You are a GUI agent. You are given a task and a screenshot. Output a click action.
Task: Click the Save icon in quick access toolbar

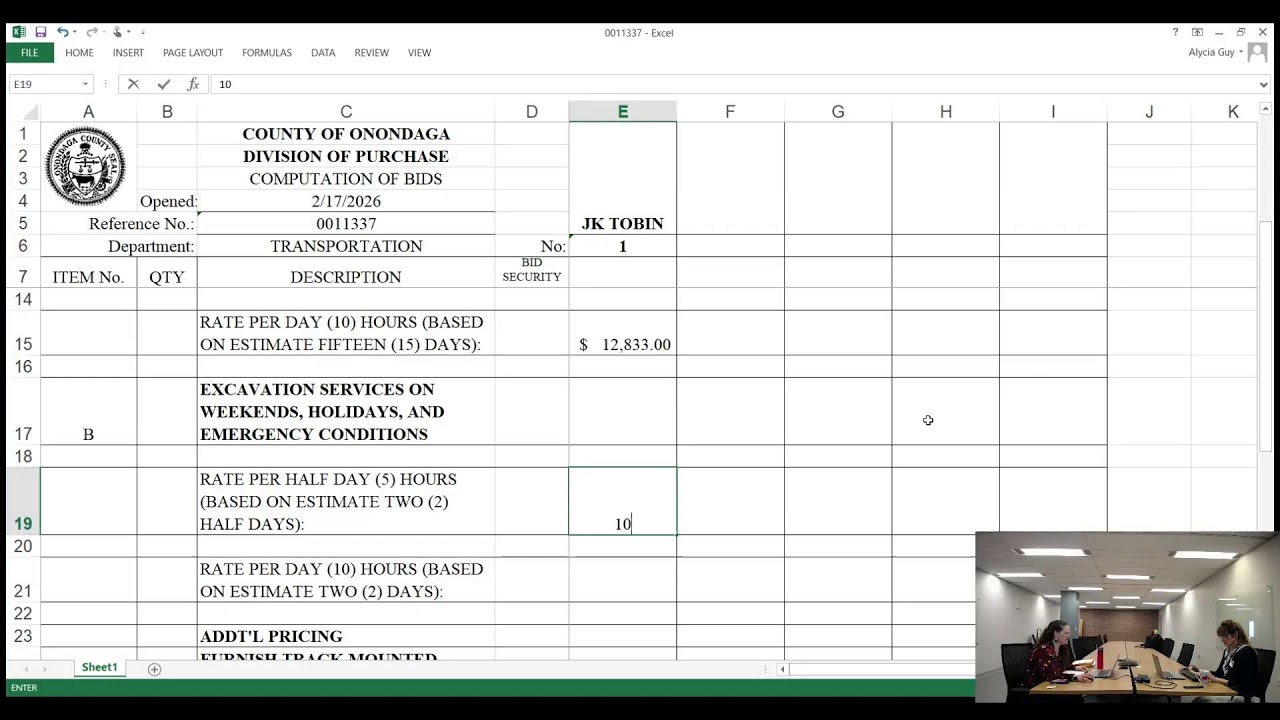coord(40,32)
